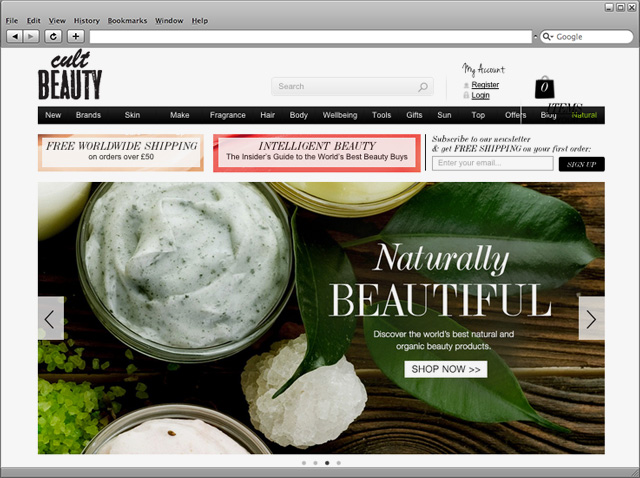
Task: Click the SHOP NOW button
Action: coord(445,369)
